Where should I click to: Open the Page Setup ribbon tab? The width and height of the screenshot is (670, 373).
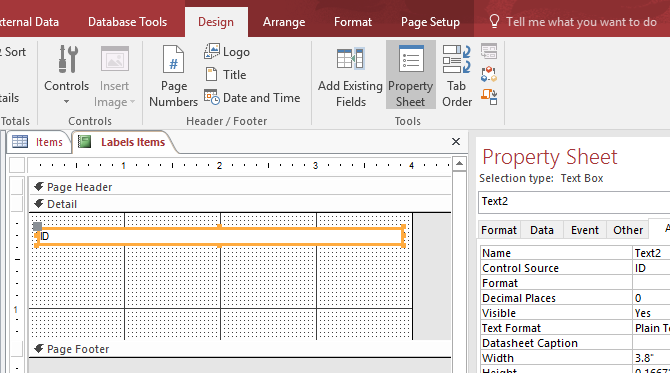[x=430, y=22]
